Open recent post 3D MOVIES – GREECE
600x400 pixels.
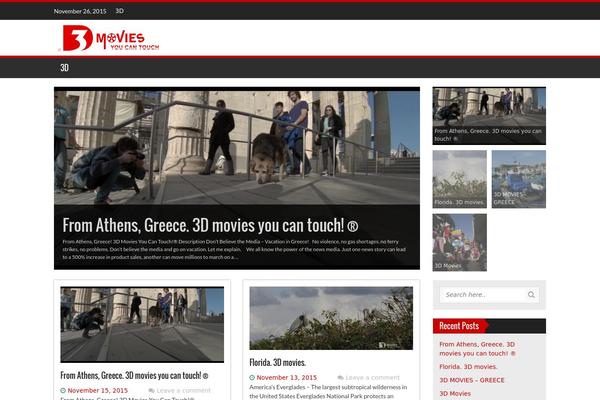(x=472, y=380)
